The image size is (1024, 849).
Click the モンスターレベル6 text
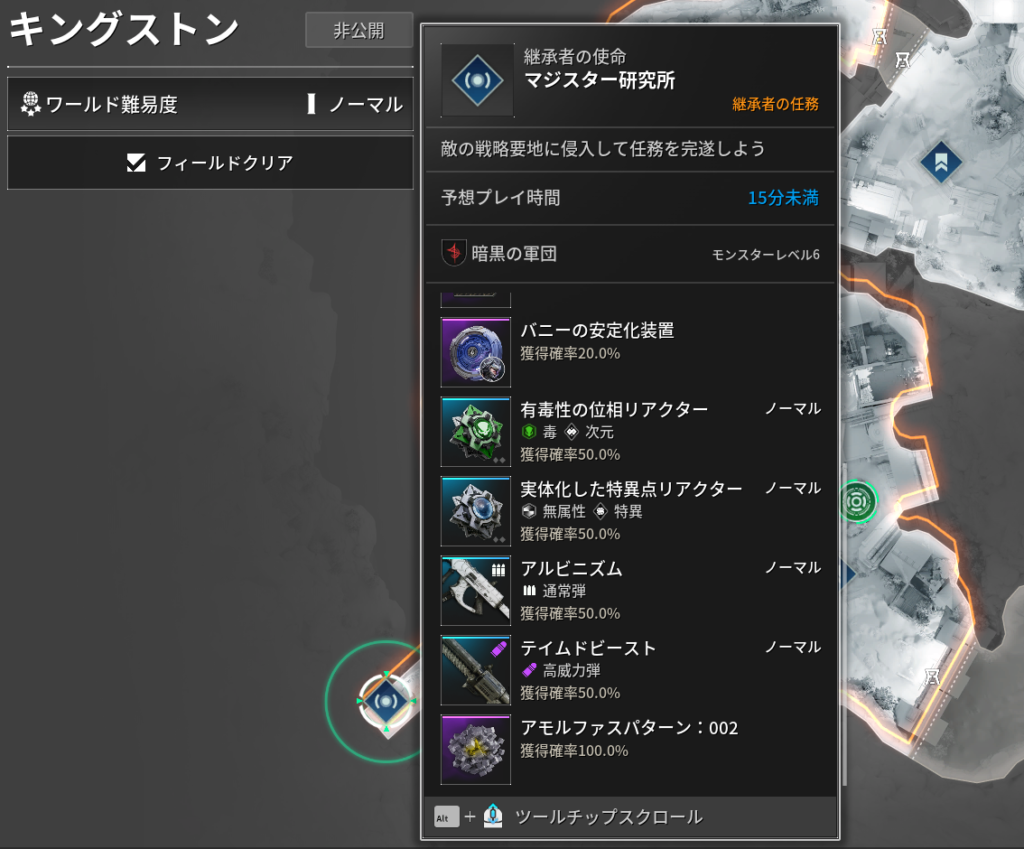(765, 255)
